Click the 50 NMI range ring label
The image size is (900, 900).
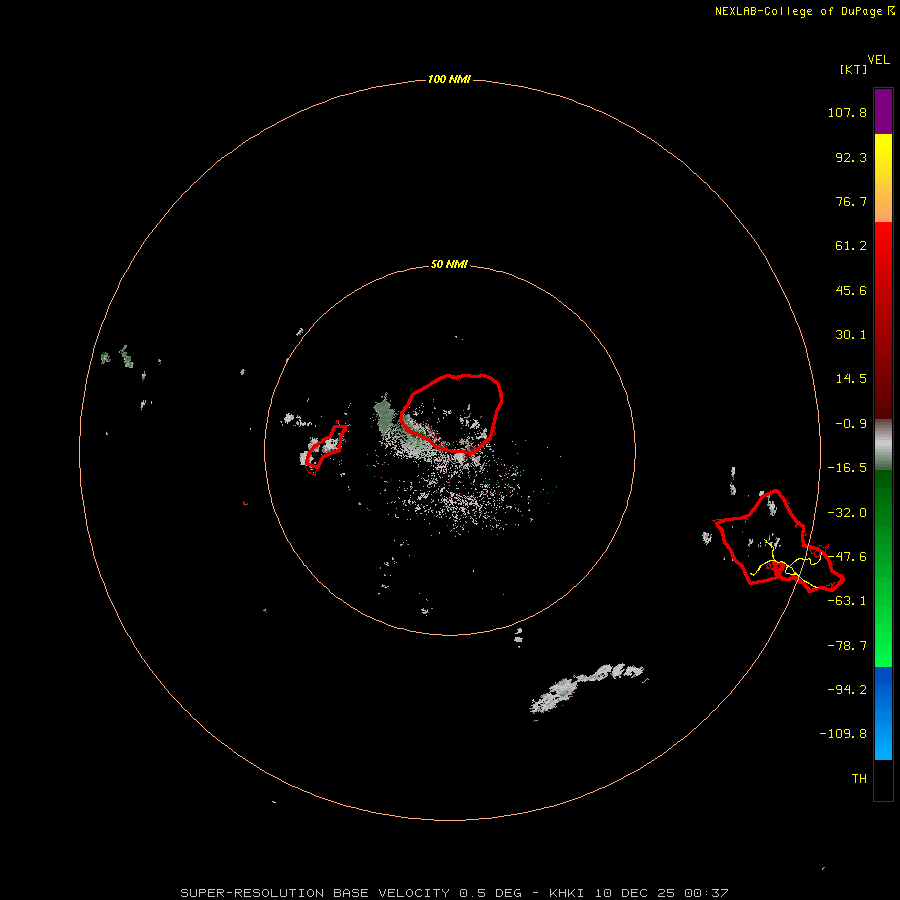(449, 265)
